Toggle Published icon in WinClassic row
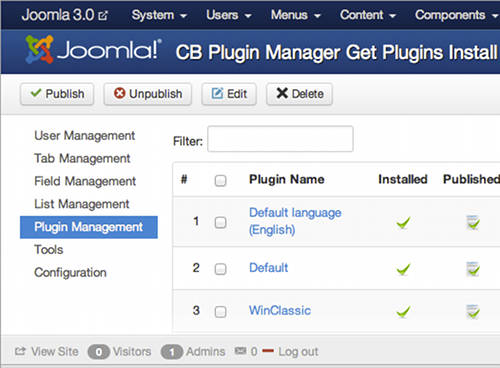The height and width of the screenshot is (368, 500). tap(473, 312)
